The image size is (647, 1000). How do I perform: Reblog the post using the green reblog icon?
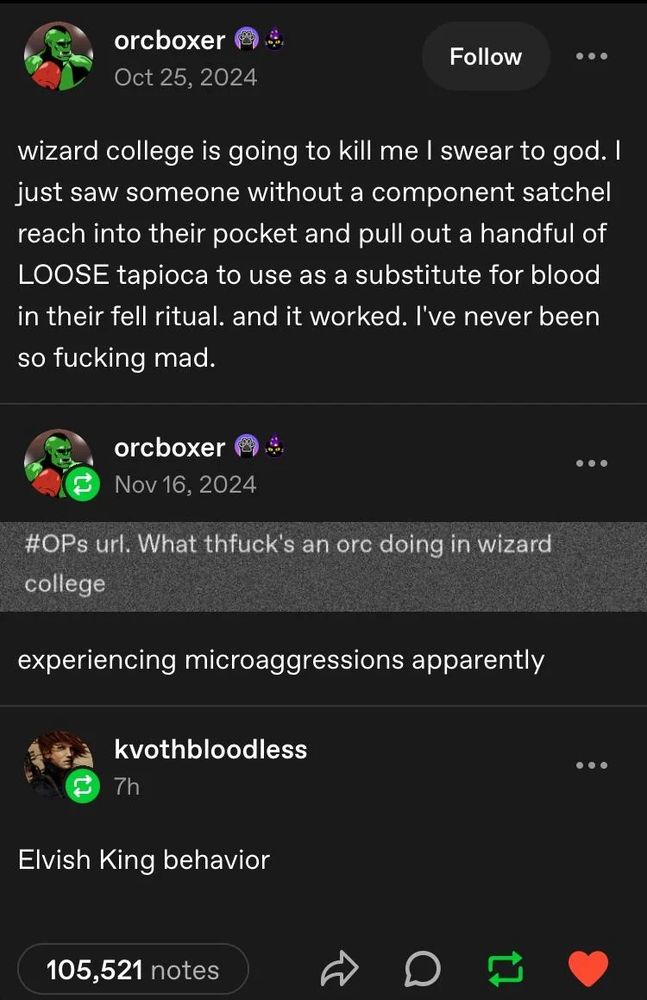click(506, 967)
